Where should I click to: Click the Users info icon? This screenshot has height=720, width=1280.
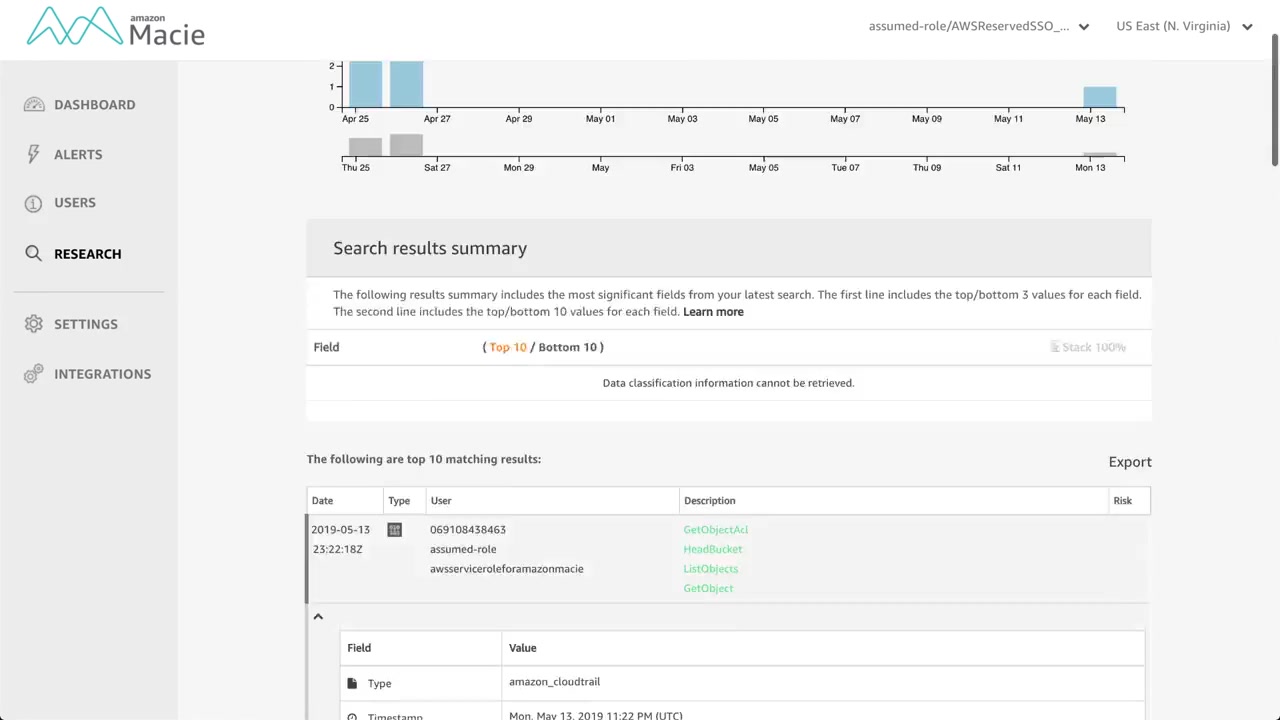coord(34,203)
